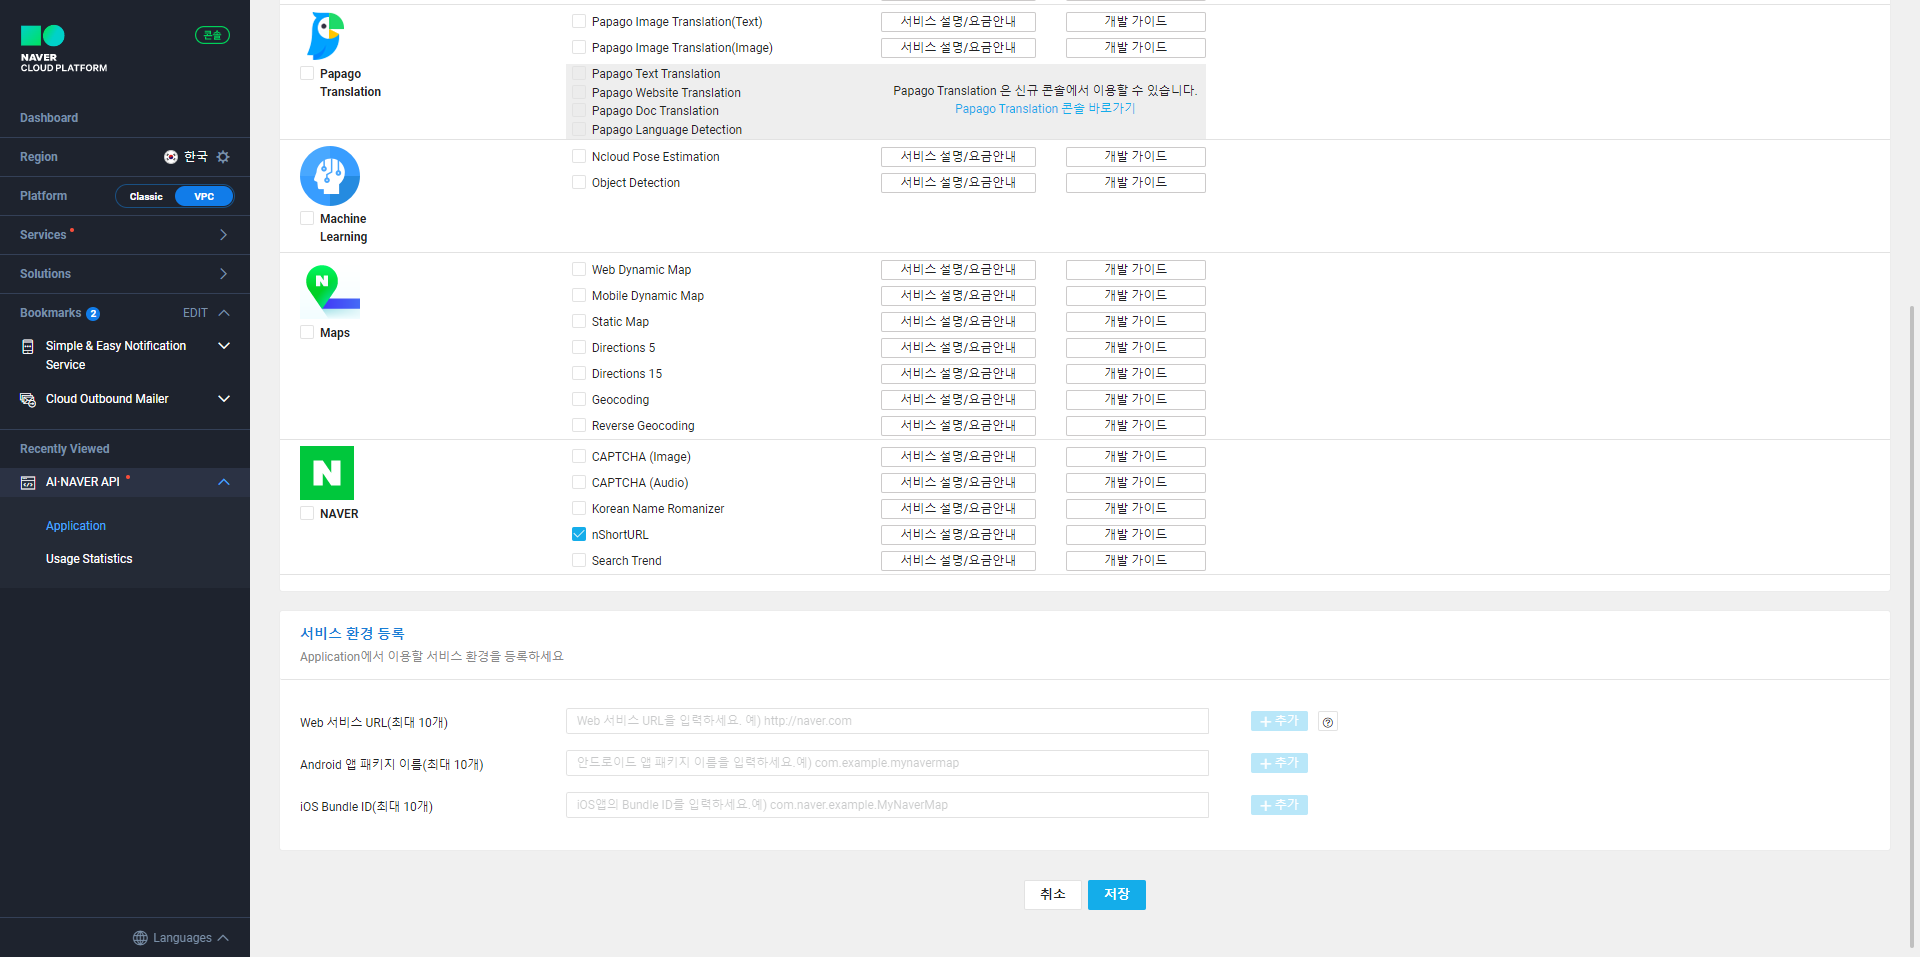Open Region settings gear icon
Image resolution: width=1920 pixels, height=957 pixels.
point(223,157)
